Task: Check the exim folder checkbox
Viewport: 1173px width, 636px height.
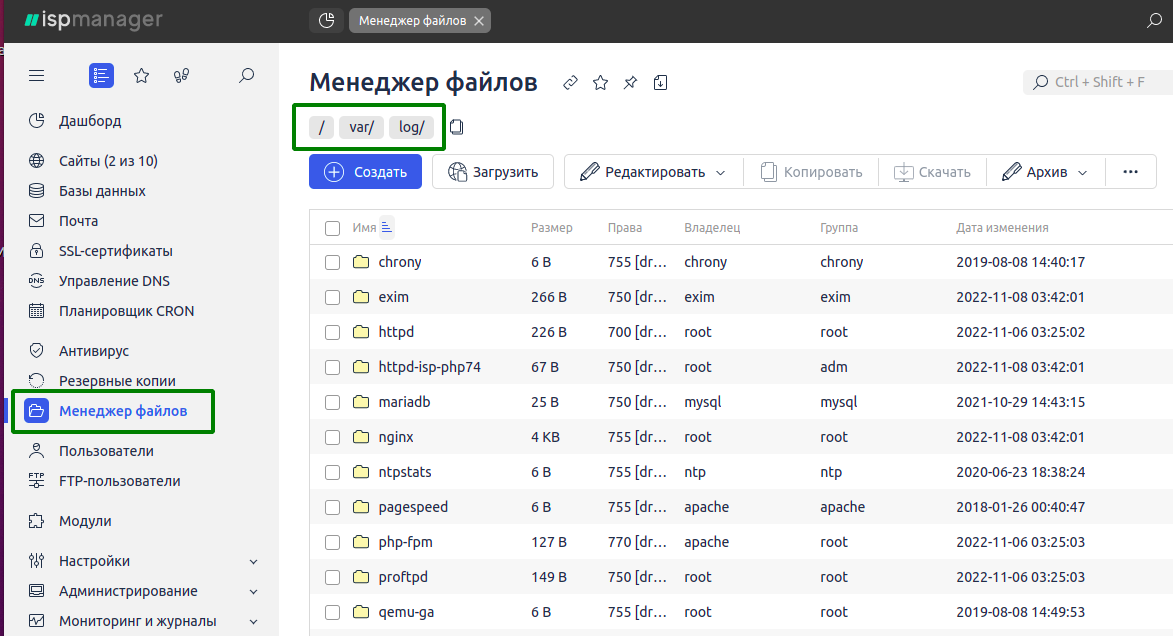Action: 333,298
